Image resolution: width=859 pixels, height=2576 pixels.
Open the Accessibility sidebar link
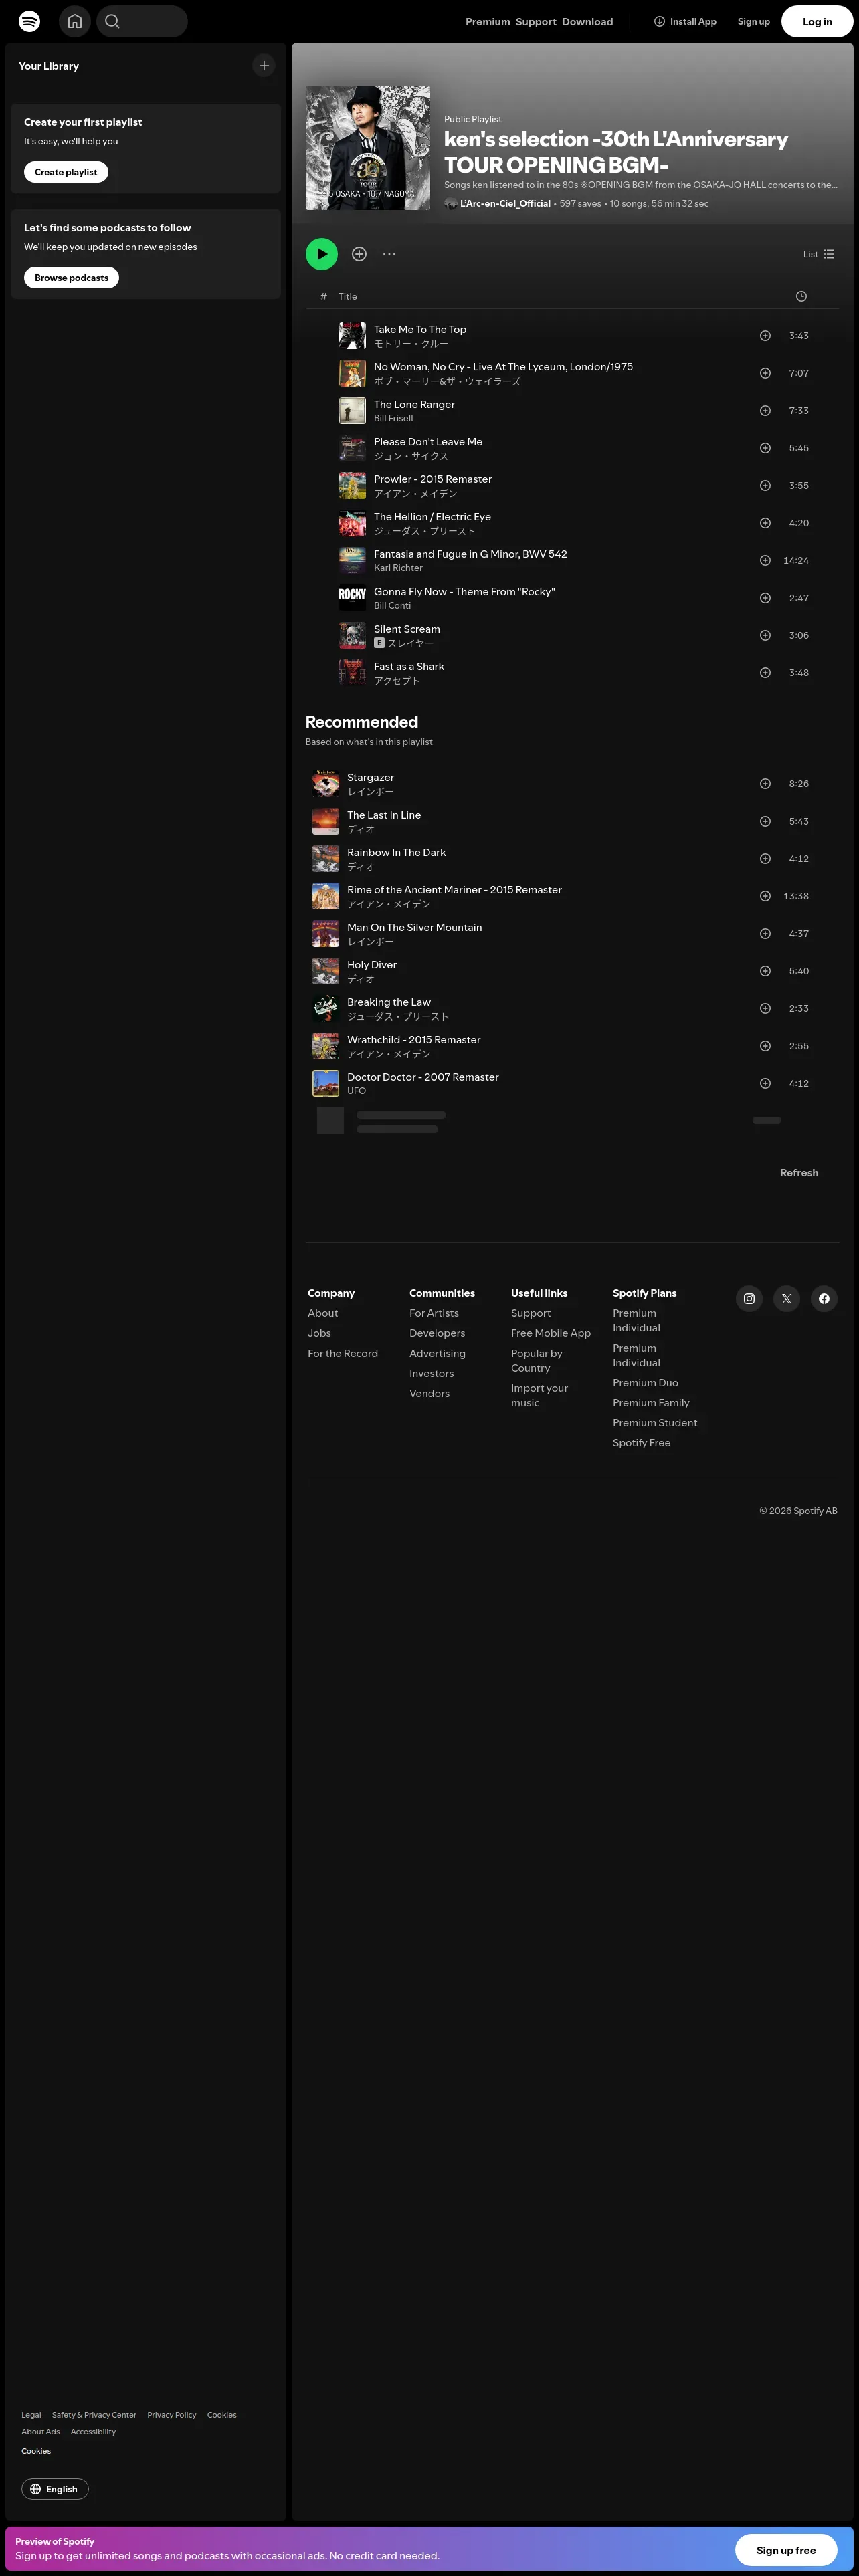pos(93,2432)
